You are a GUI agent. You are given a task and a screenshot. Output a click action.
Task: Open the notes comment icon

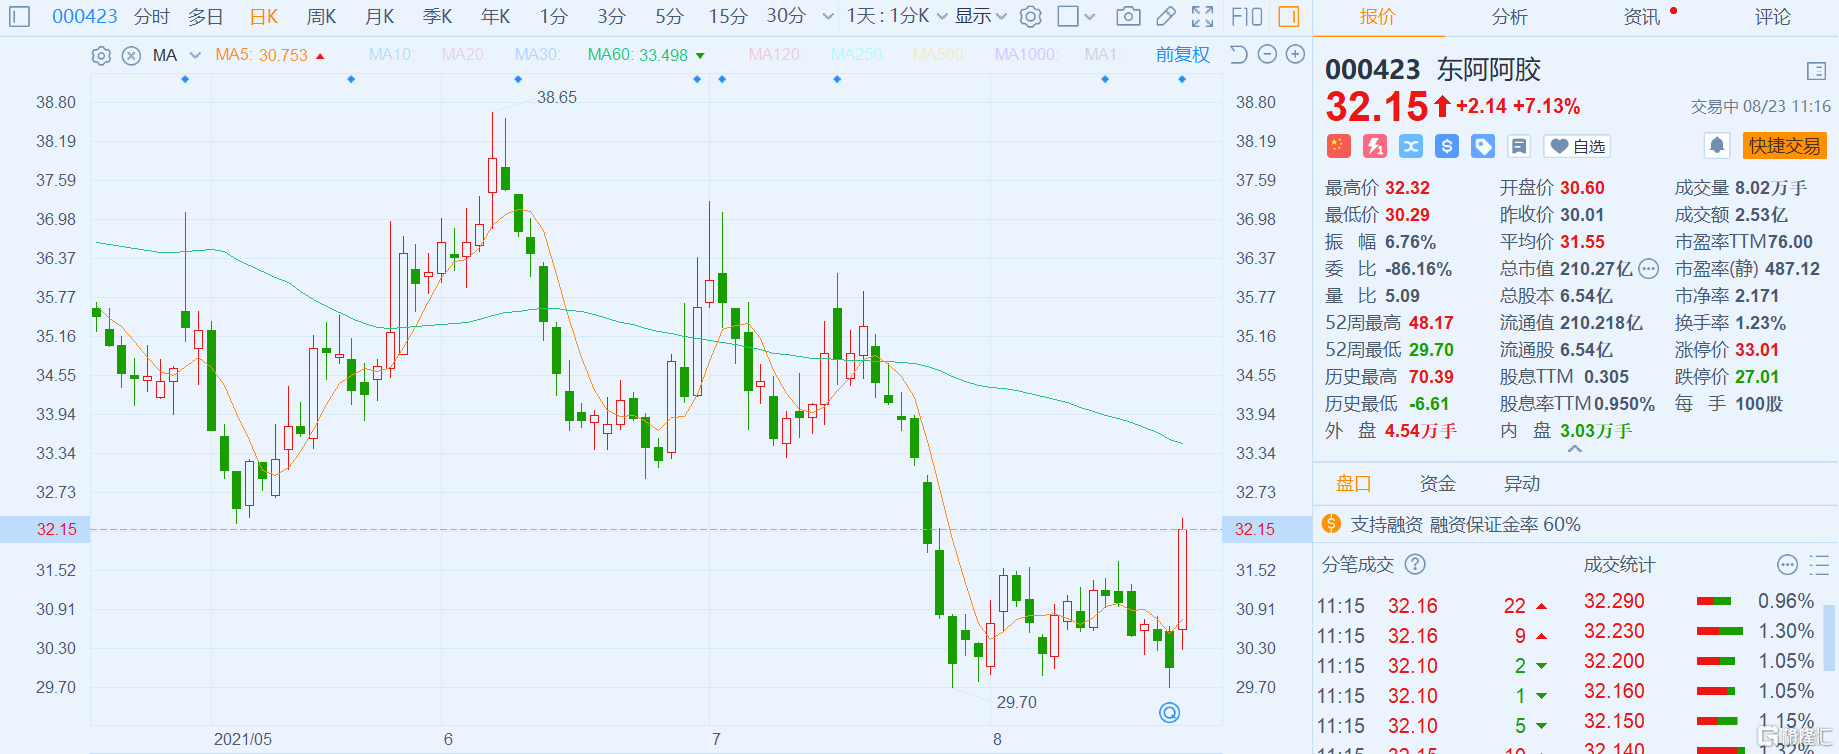(x=1519, y=146)
